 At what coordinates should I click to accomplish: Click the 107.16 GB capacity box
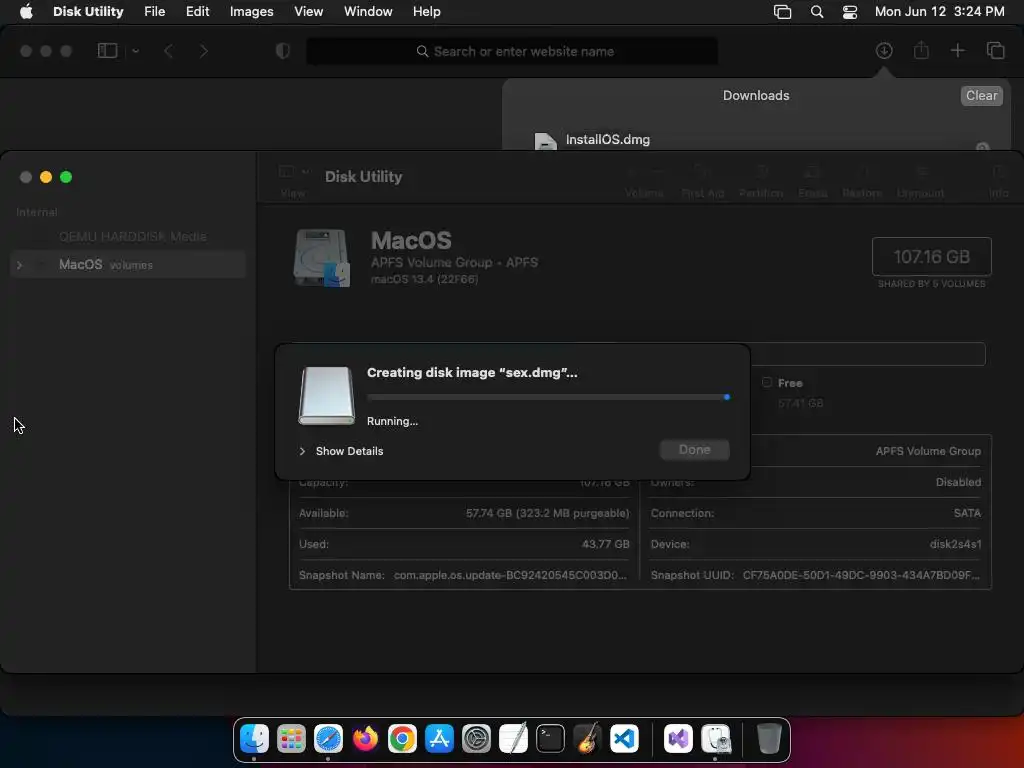931,257
